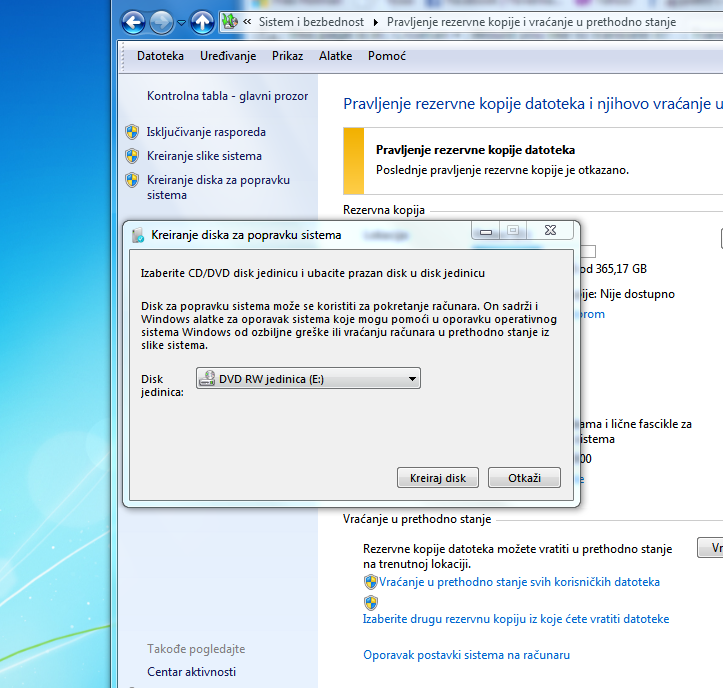Click the double chevron in the address bar

(x=247, y=21)
